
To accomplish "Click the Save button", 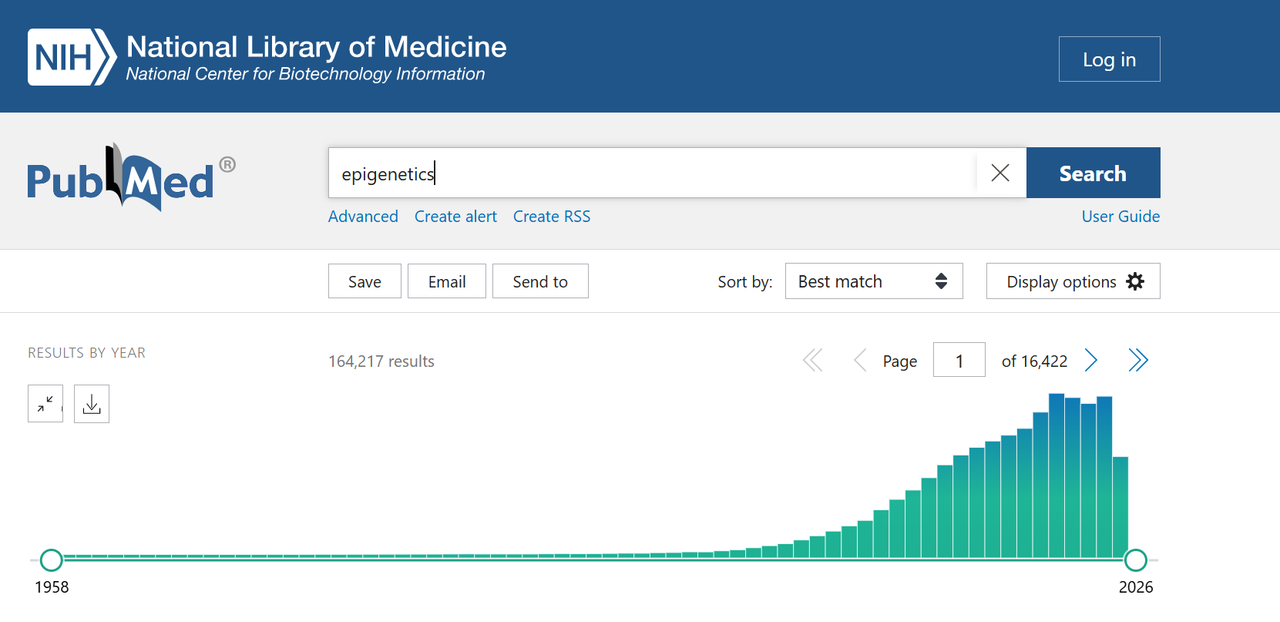I will click(x=365, y=281).
